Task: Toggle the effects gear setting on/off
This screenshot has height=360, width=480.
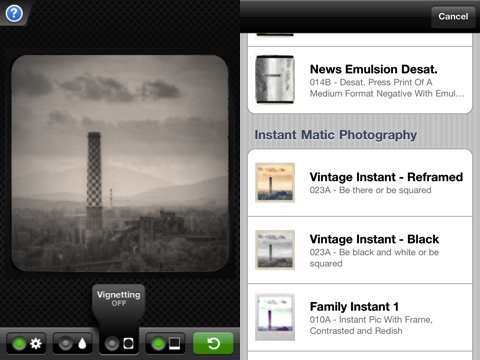Action: 26,343
